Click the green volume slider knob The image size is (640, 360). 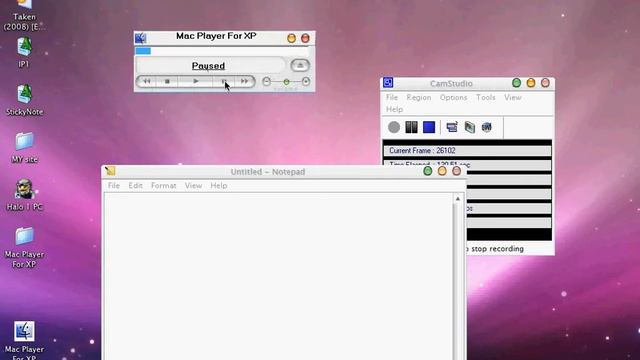(x=287, y=82)
